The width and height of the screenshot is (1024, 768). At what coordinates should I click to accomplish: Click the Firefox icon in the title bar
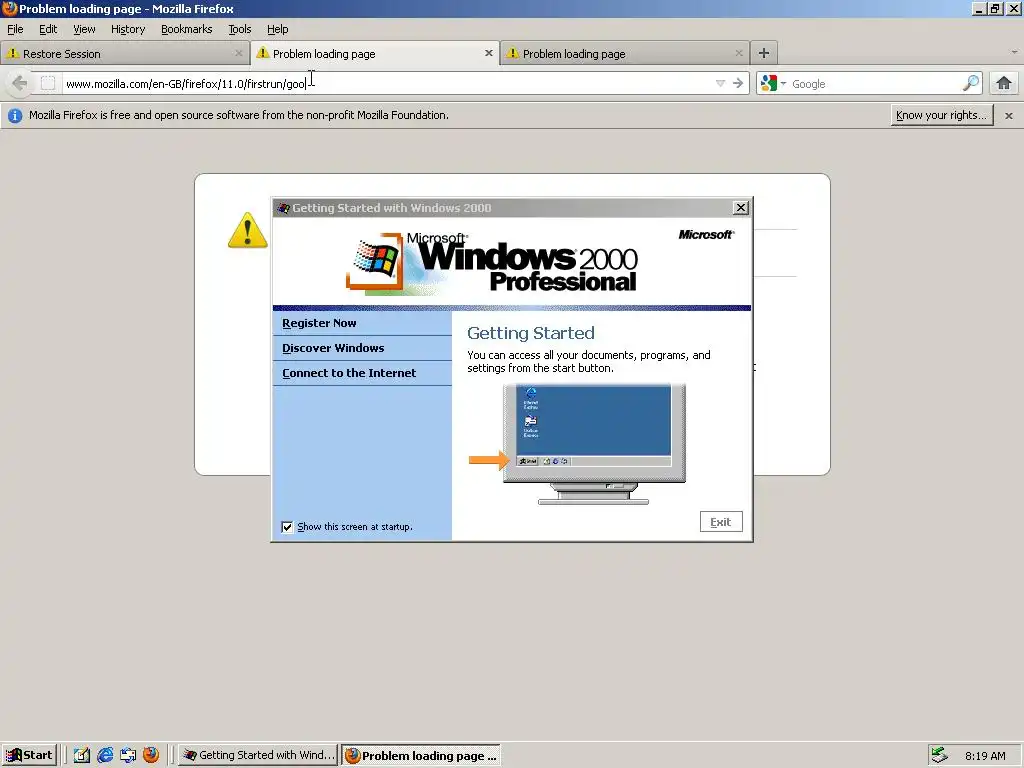(x=9, y=8)
